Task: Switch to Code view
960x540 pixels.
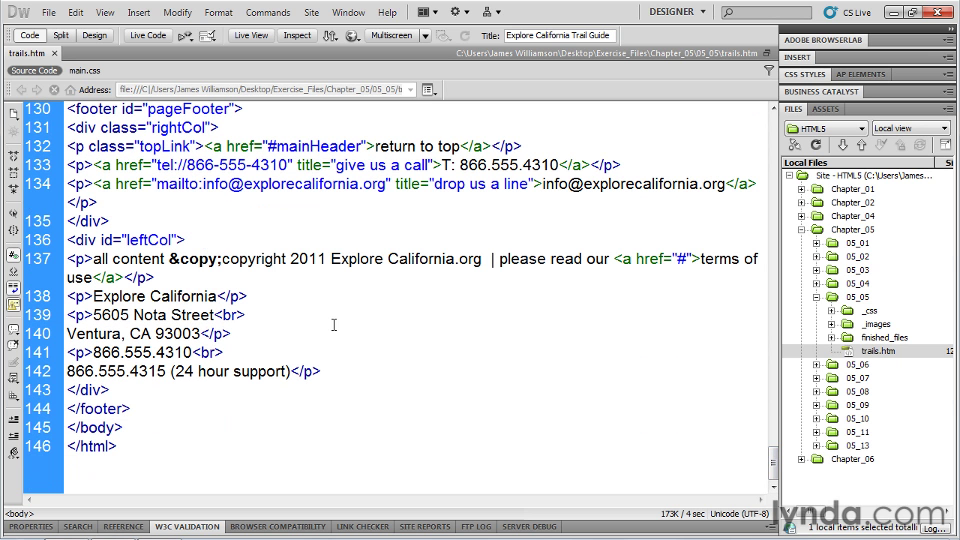Action: click(29, 36)
